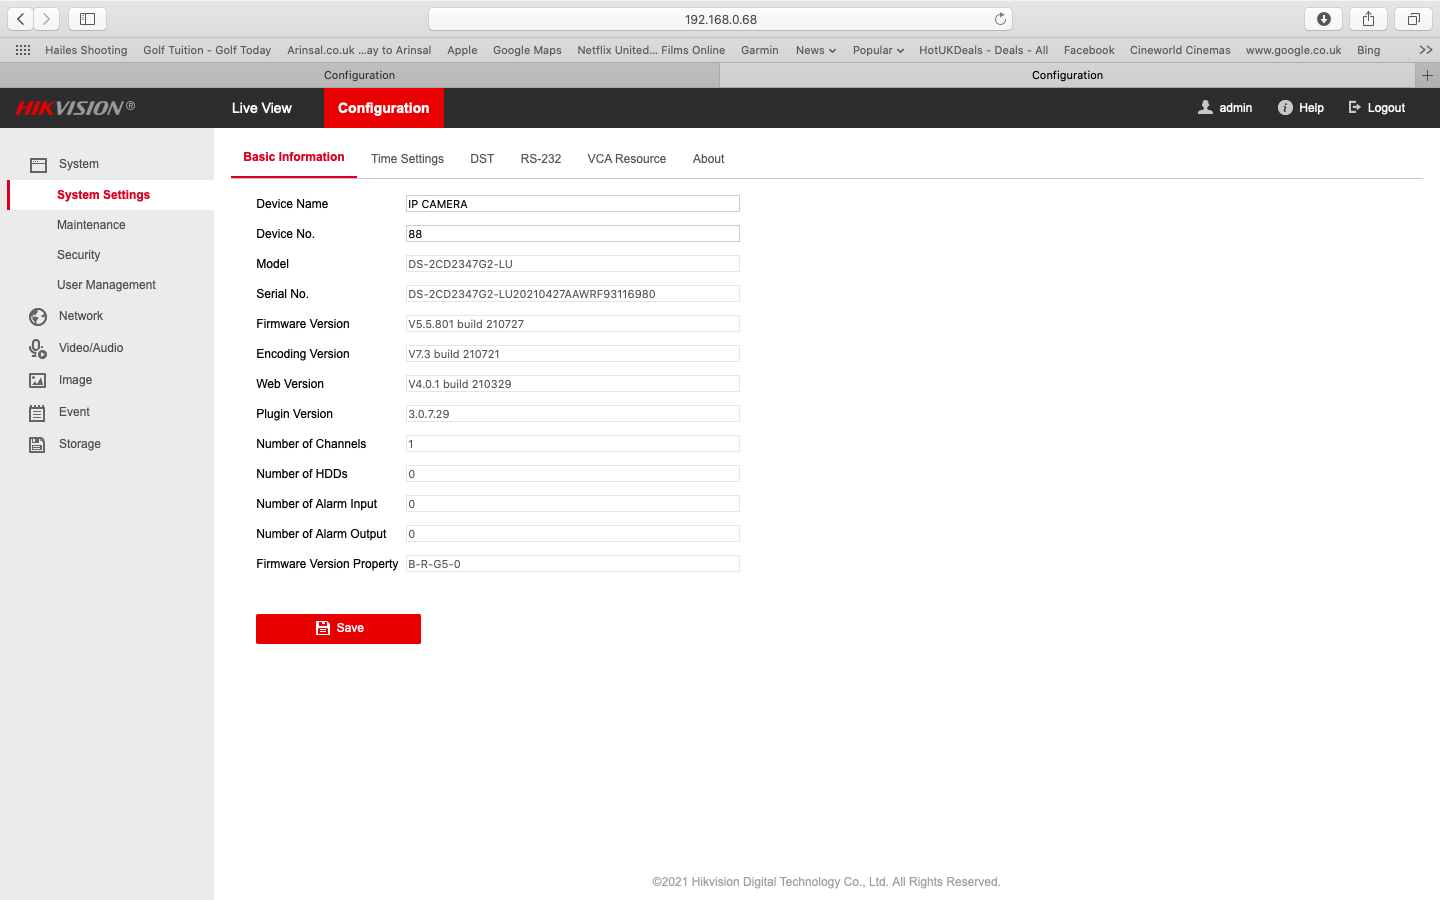Click Safari's share icon
The height and width of the screenshot is (900, 1440).
coord(1368,18)
